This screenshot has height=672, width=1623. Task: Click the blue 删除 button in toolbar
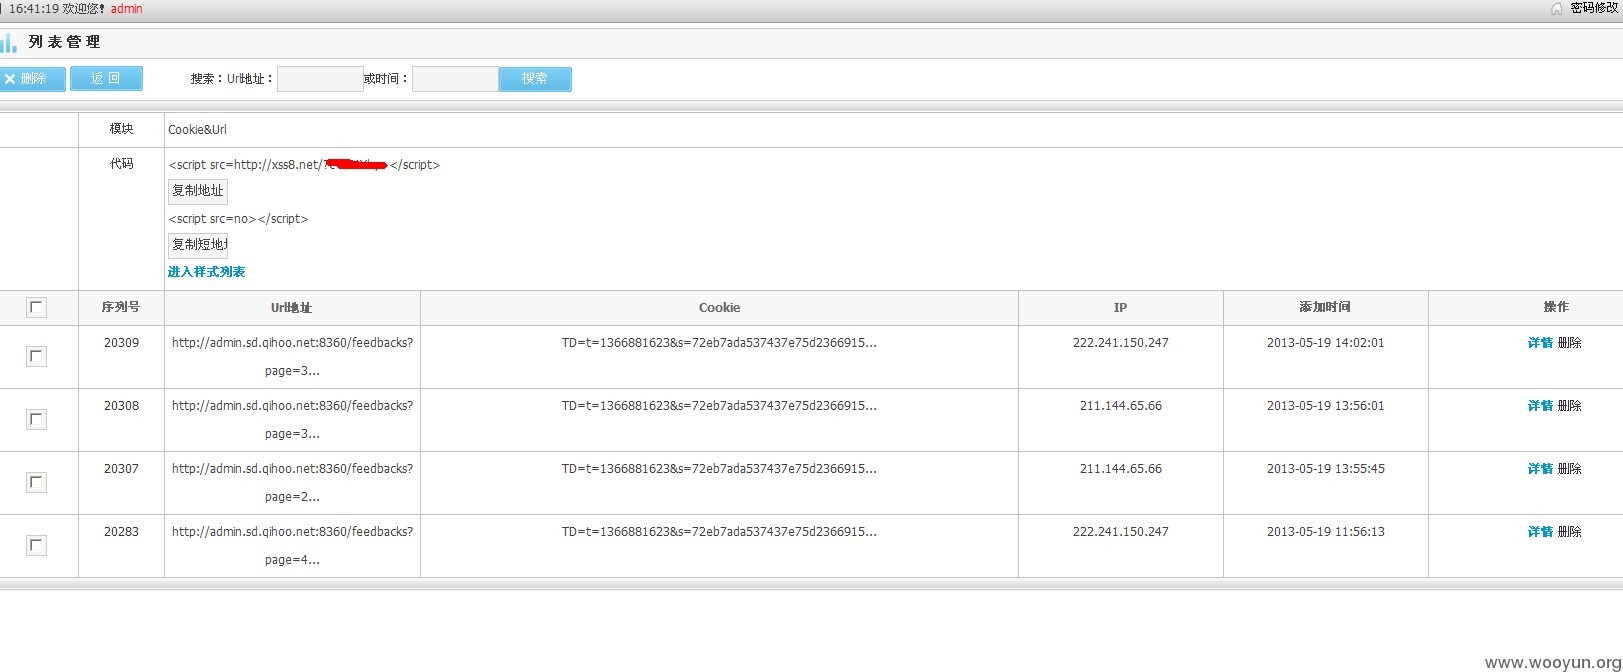pyautogui.click(x=32, y=79)
